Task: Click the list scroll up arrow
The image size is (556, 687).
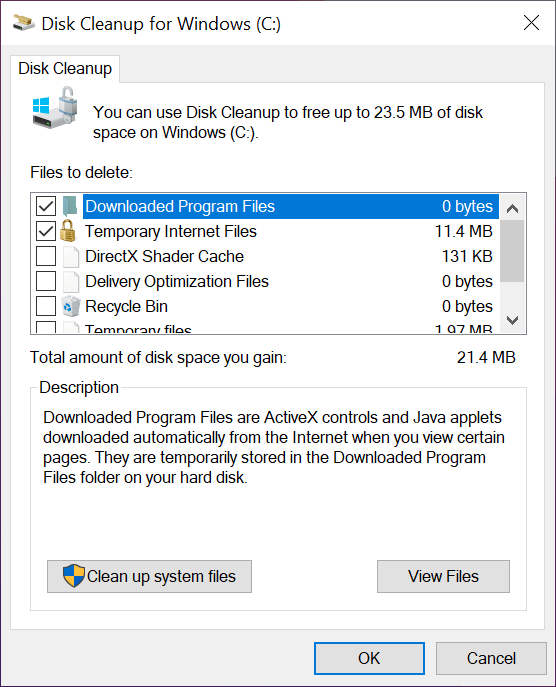Action: click(x=512, y=208)
